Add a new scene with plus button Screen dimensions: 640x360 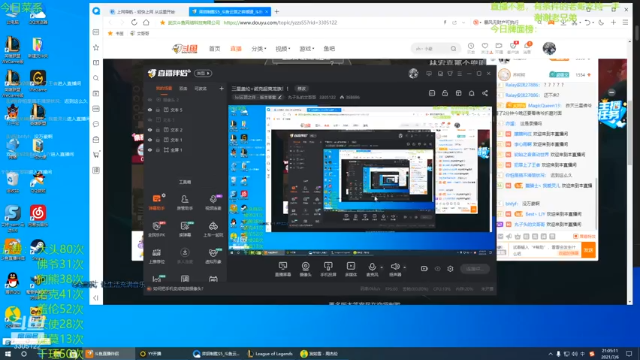[221, 88]
